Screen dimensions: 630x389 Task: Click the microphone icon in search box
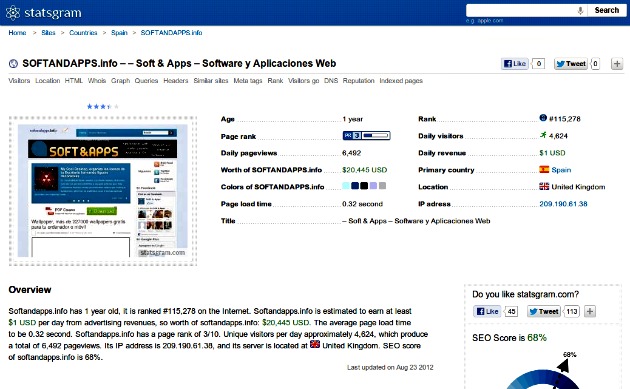pos(580,11)
